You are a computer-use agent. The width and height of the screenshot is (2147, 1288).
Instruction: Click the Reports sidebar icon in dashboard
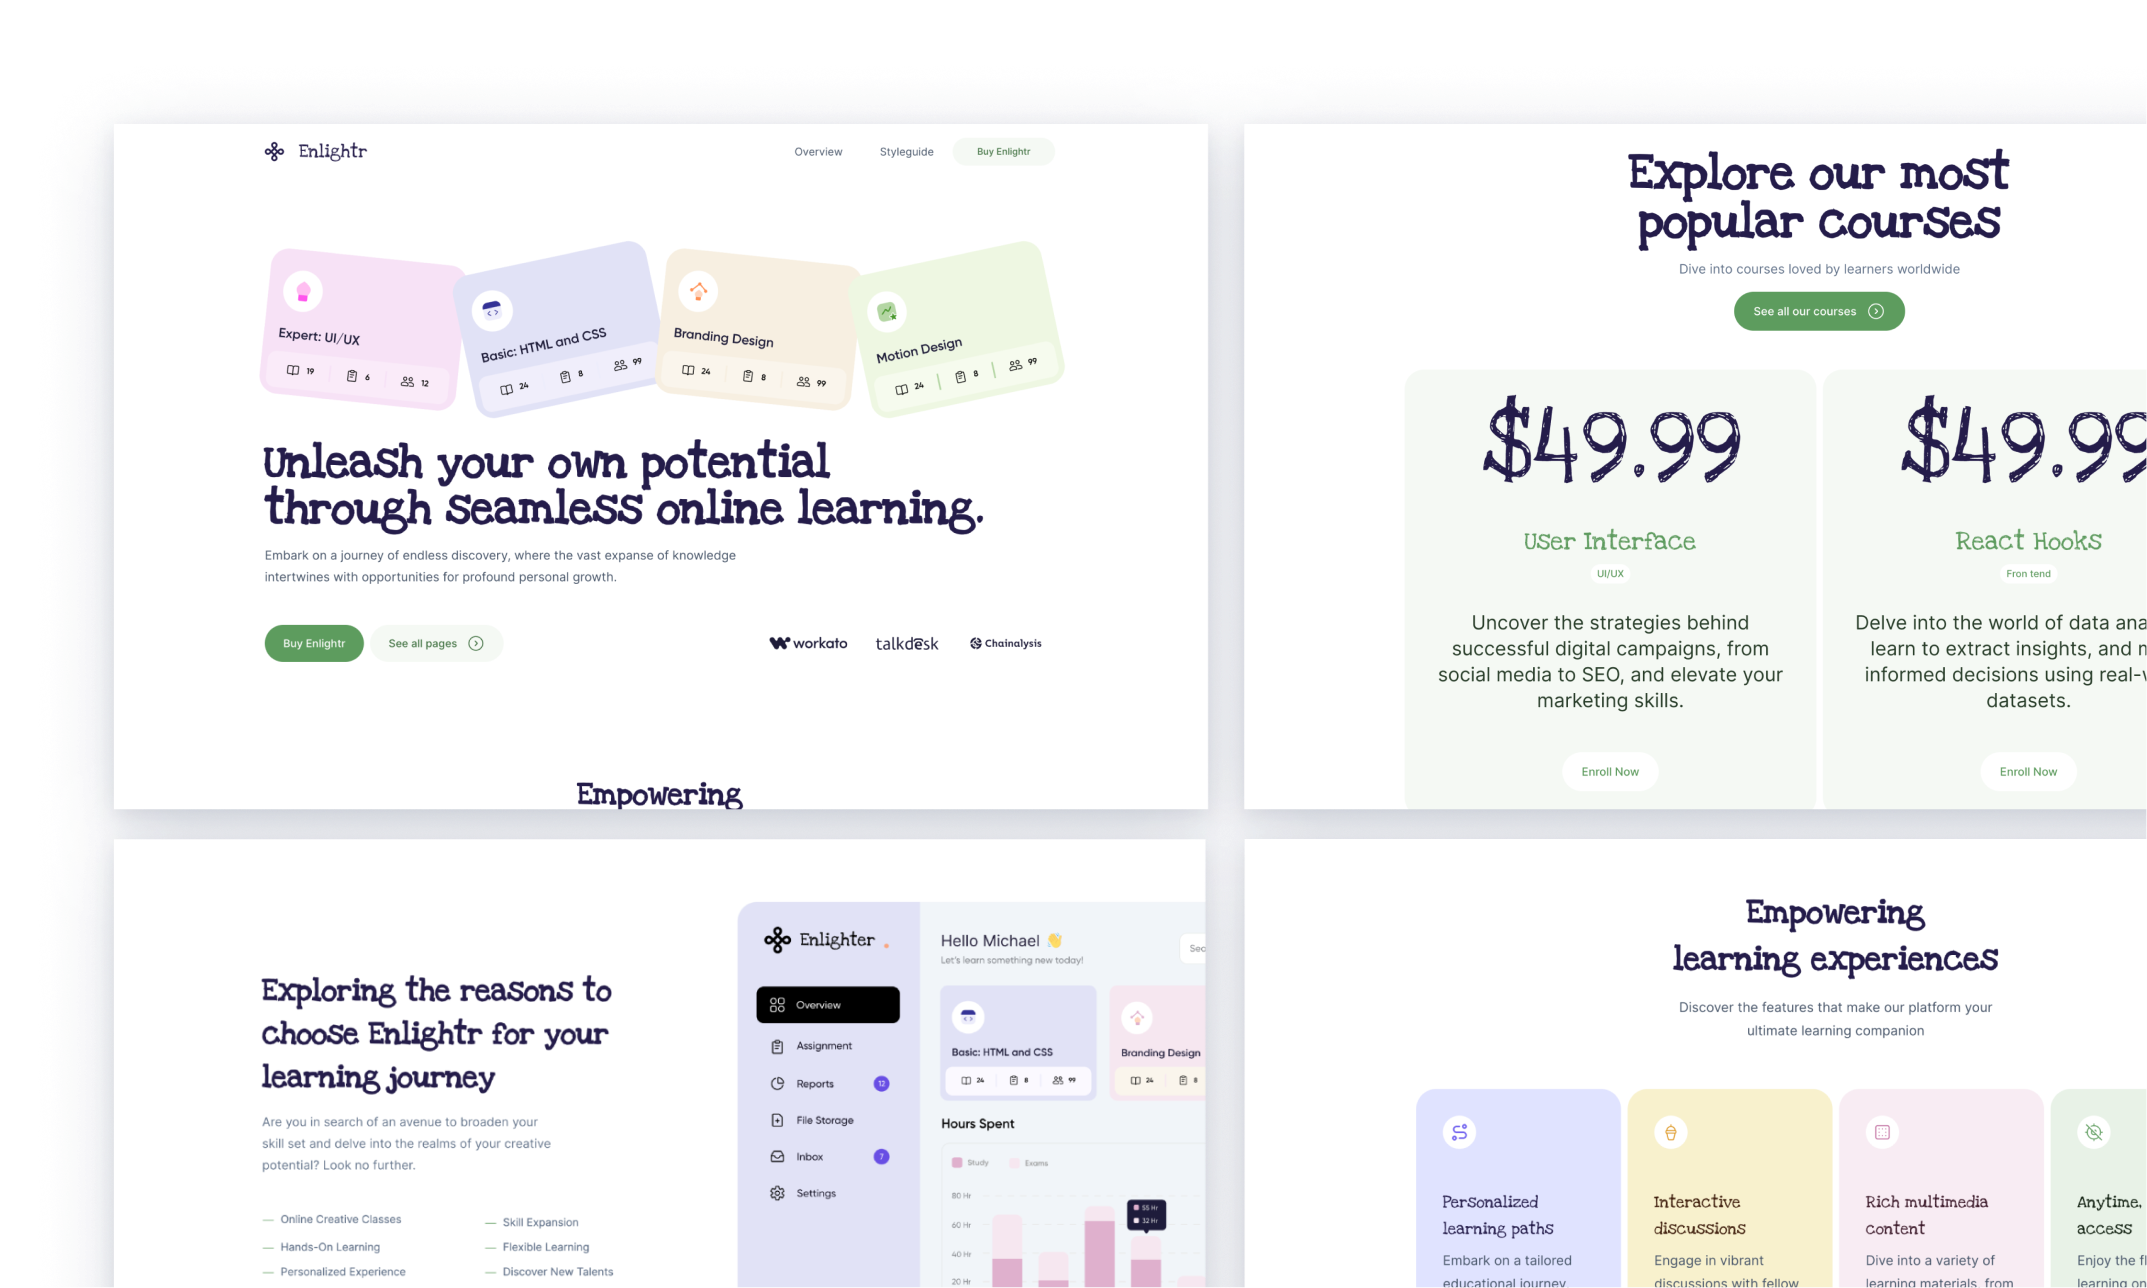coord(777,1084)
